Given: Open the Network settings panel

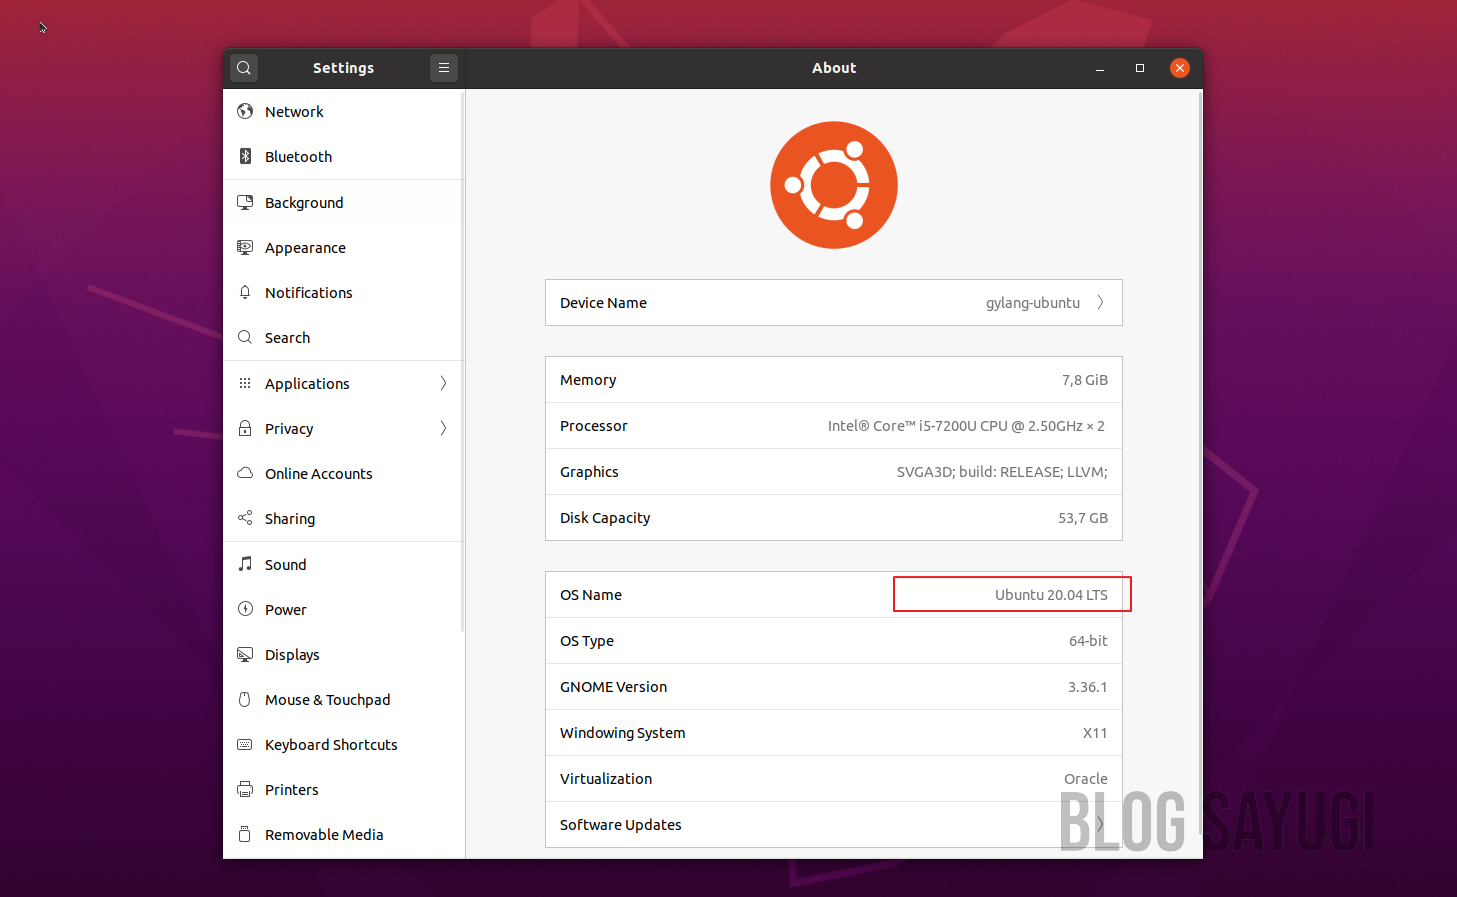Looking at the screenshot, I should [x=343, y=112].
